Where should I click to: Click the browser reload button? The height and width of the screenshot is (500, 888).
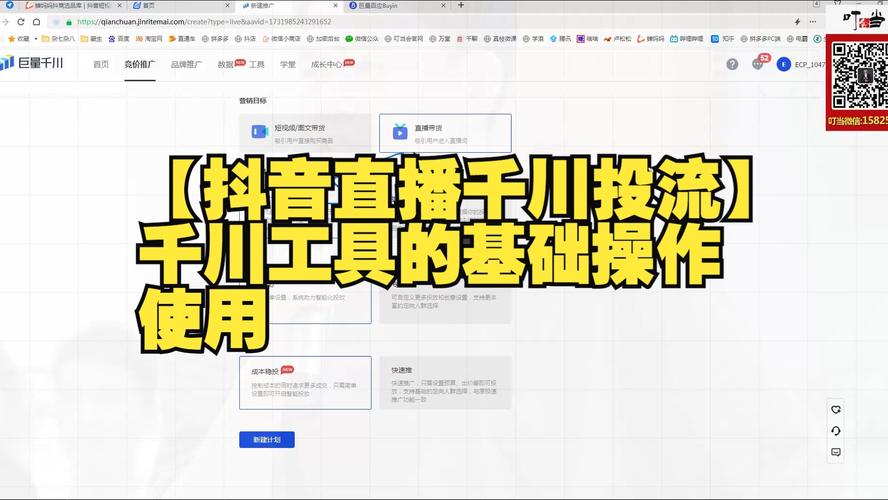(21, 22)
